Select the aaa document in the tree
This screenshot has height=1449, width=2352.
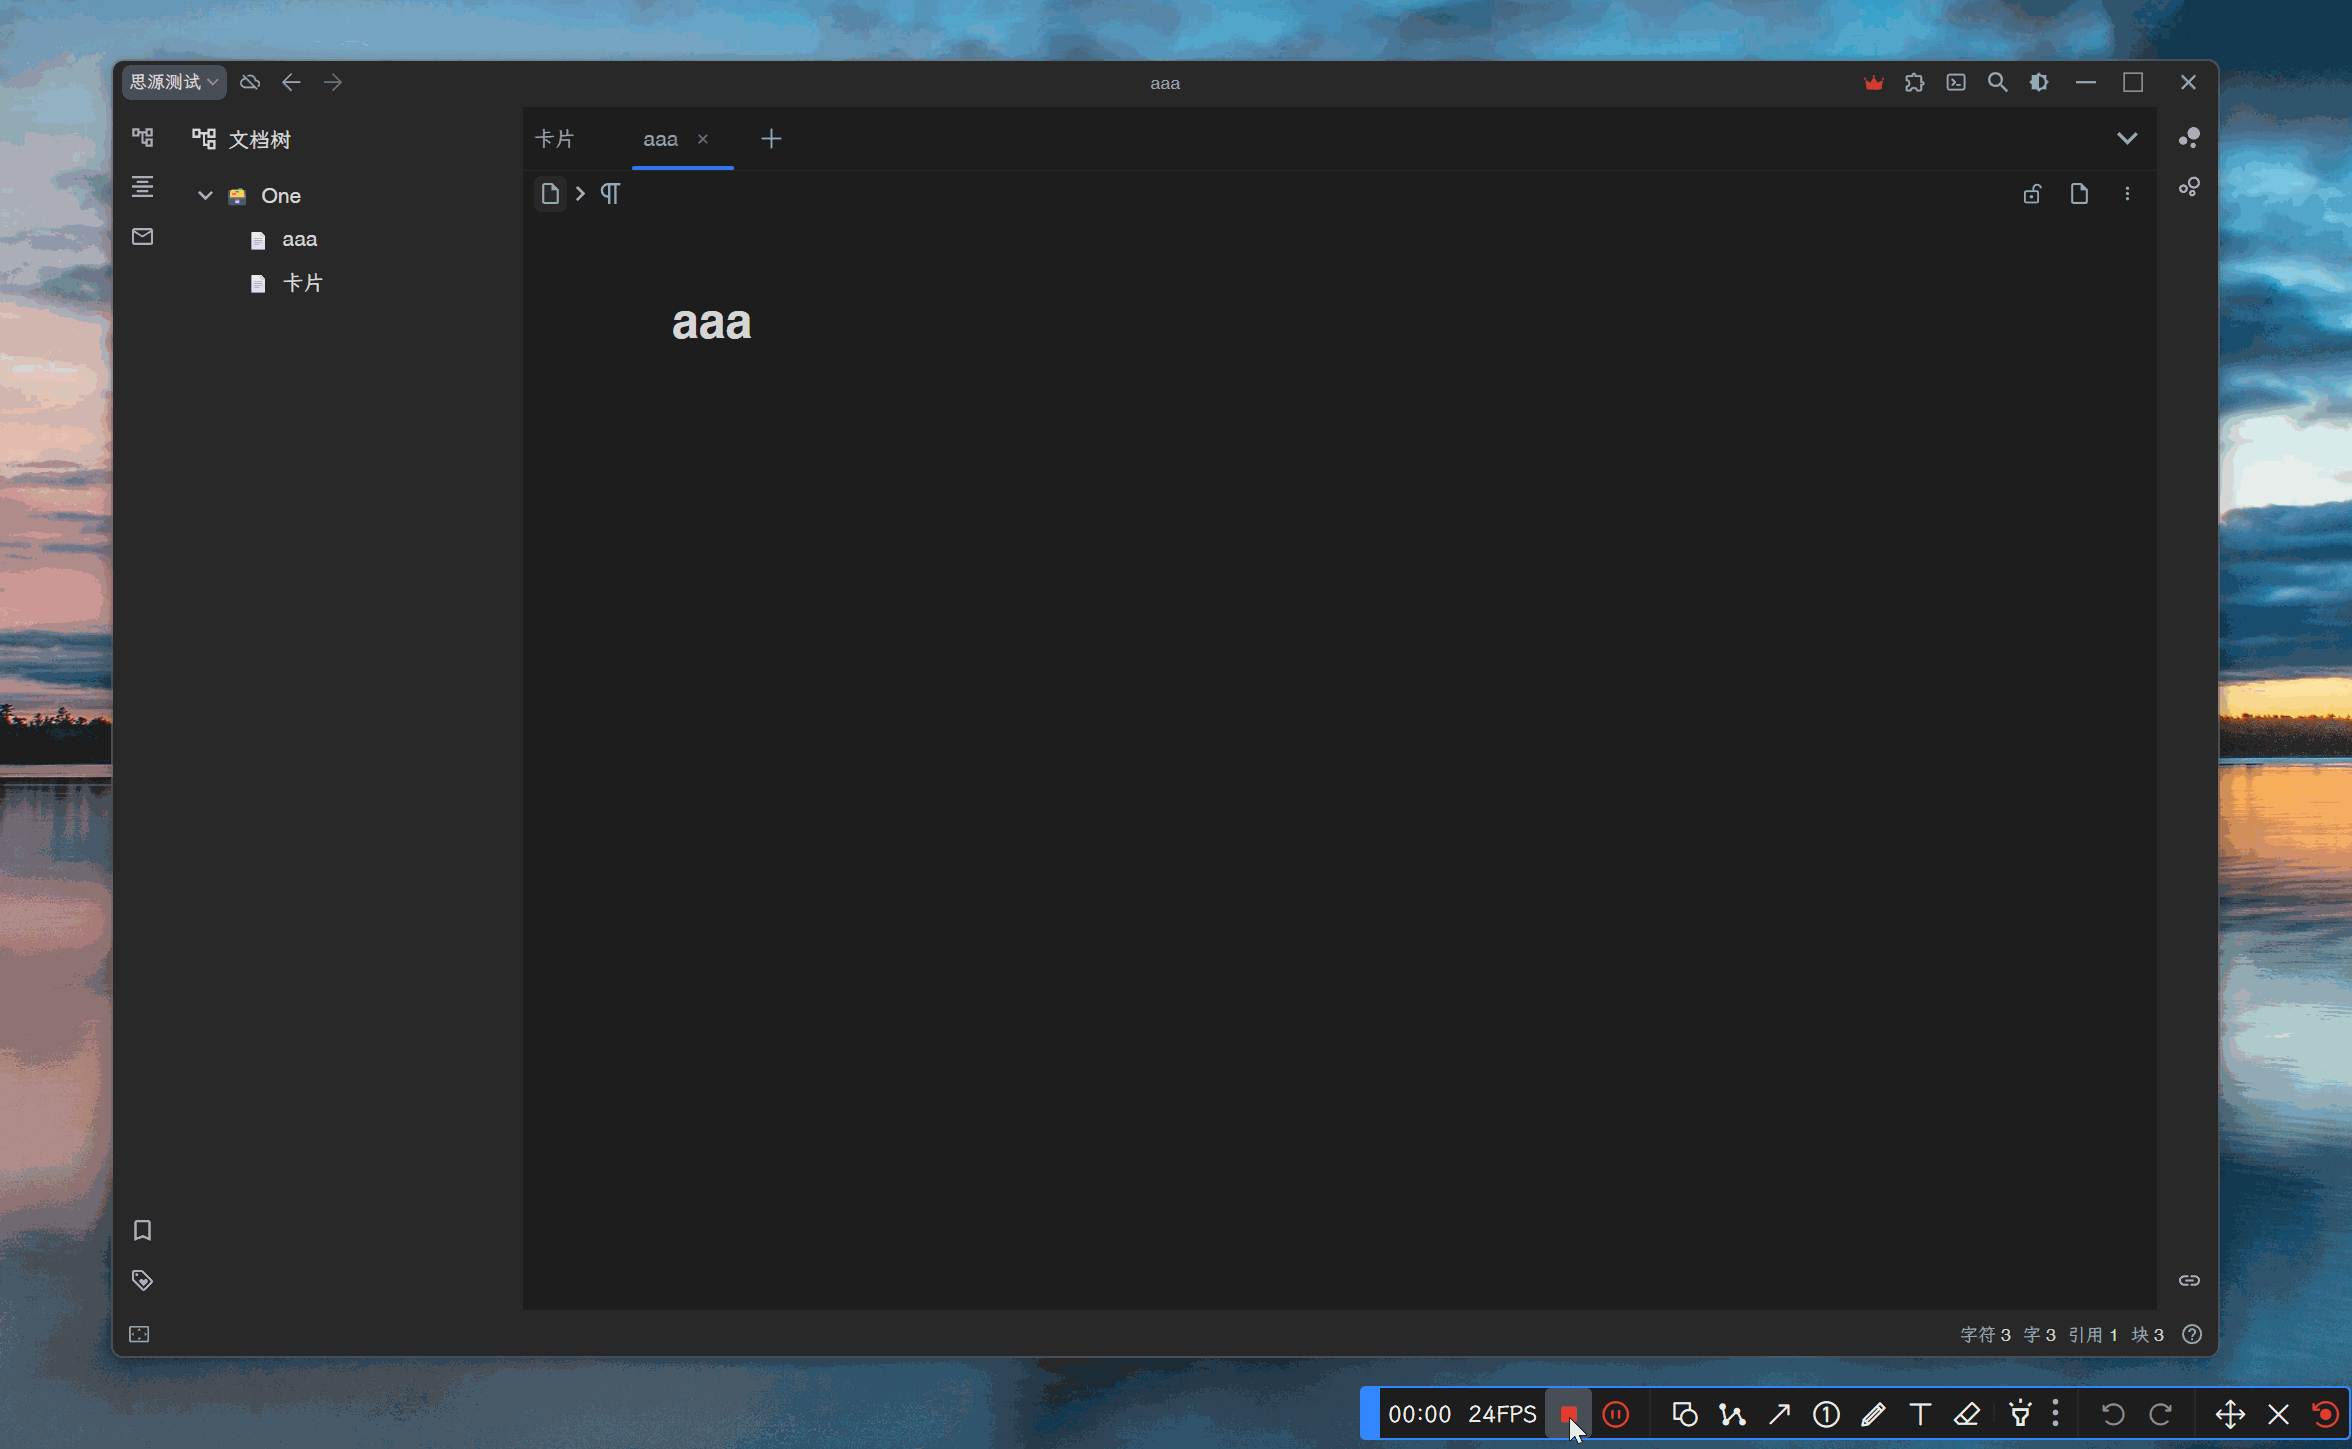tap(297, 239)
